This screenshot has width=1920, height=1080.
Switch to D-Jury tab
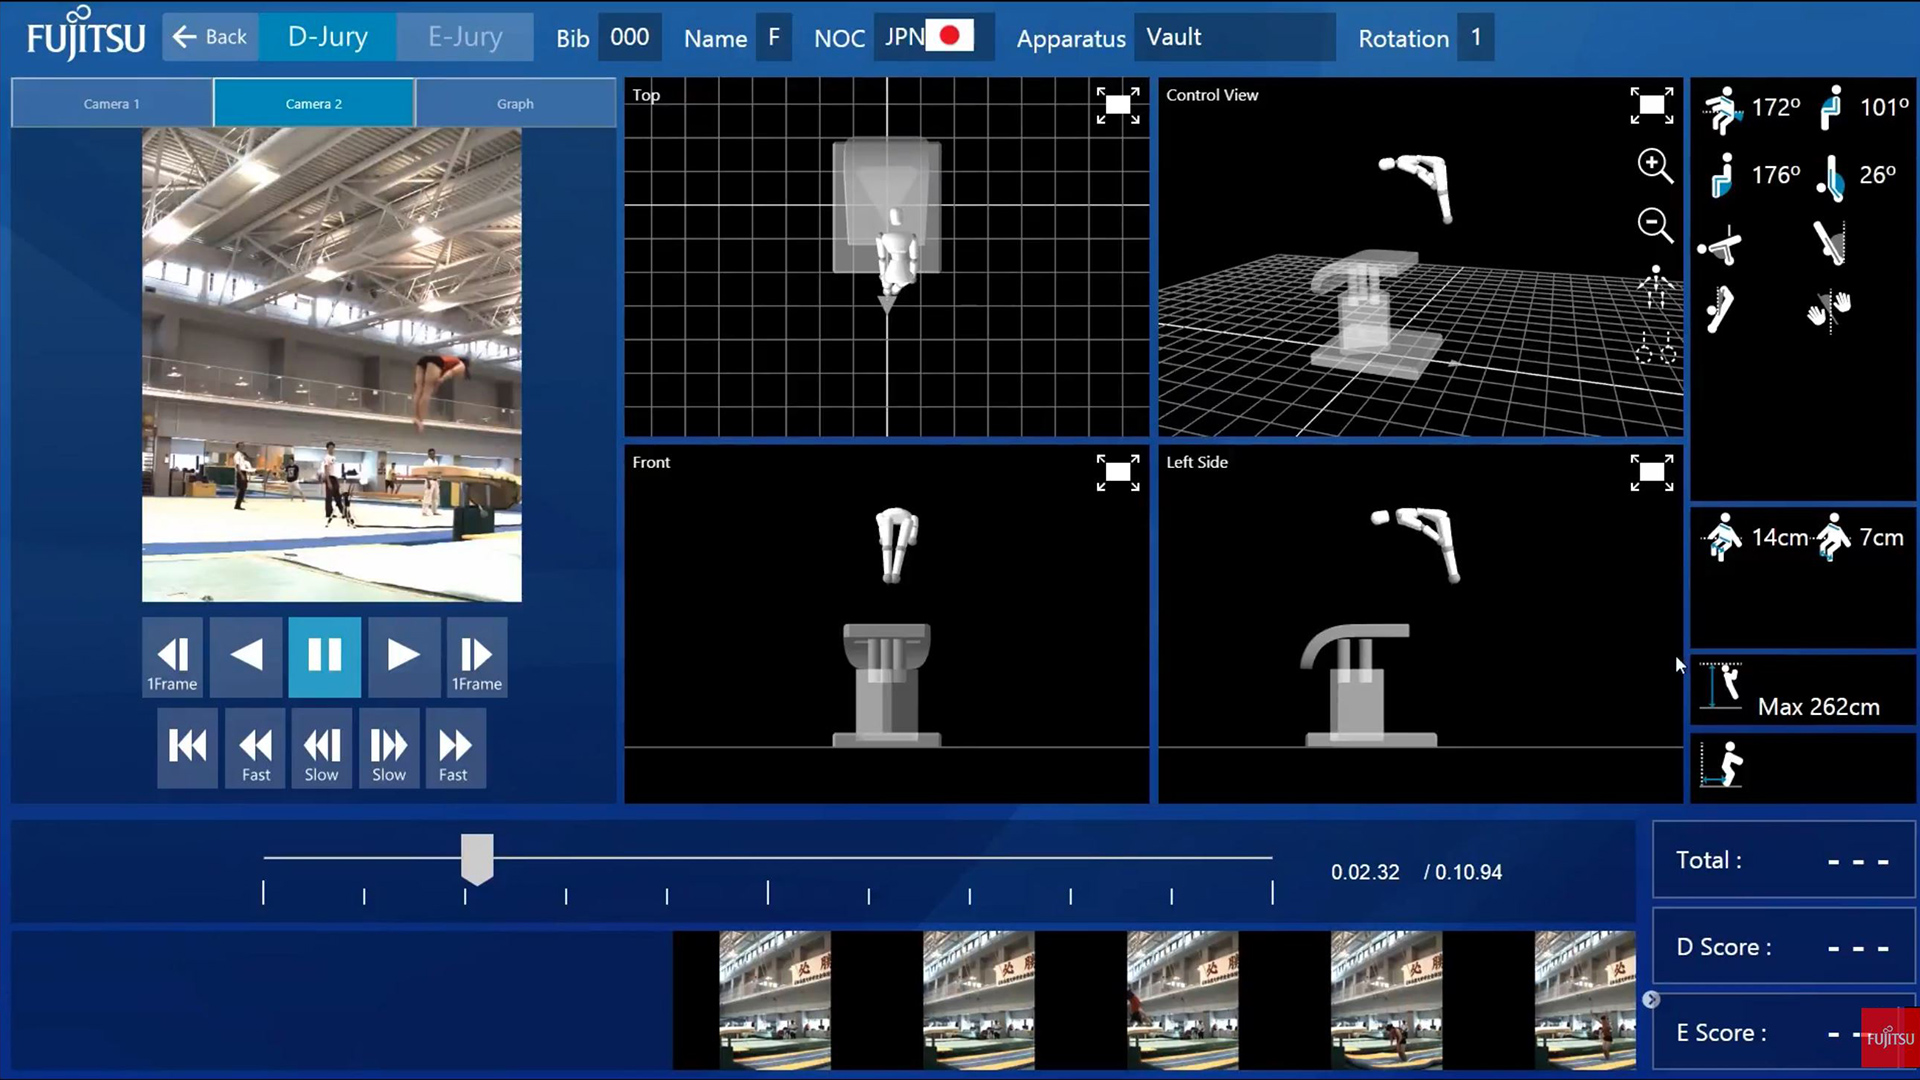pos(328,37)
